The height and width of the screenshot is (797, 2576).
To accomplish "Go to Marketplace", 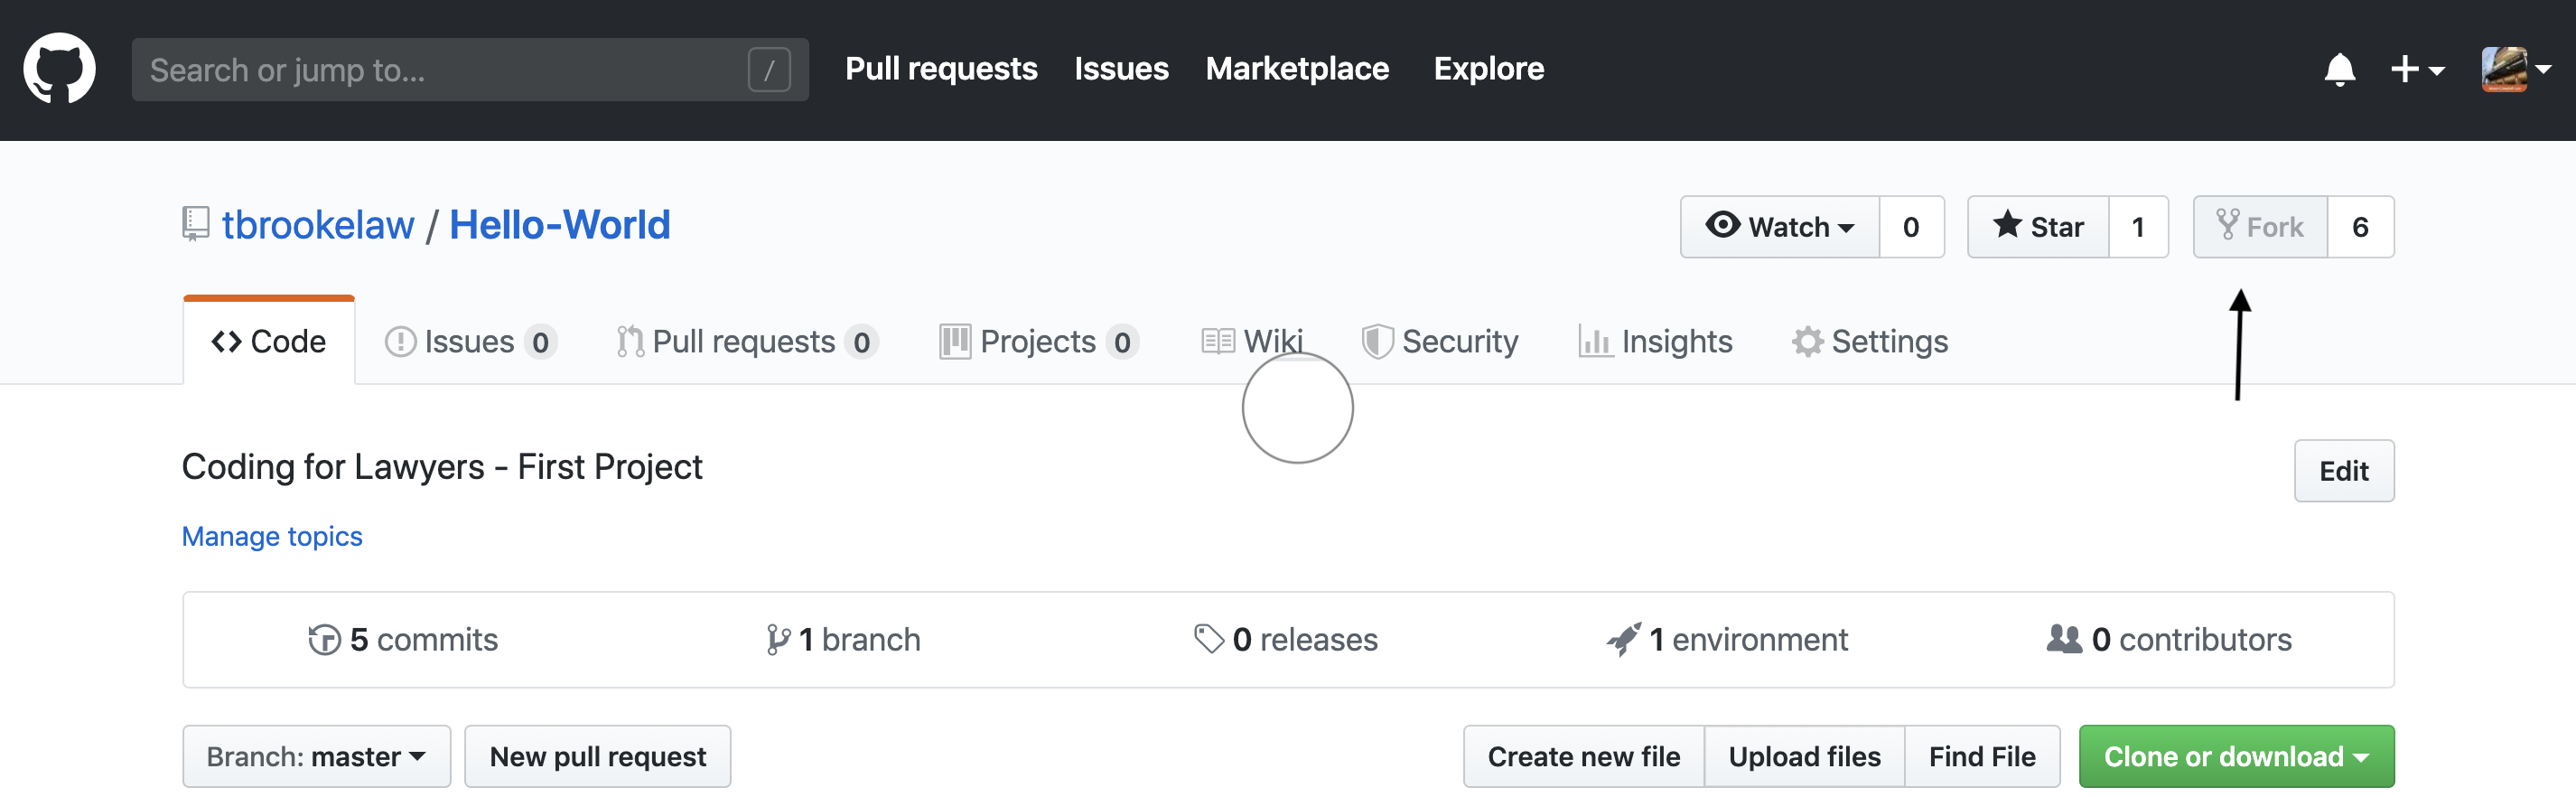I will (1297, 69).
